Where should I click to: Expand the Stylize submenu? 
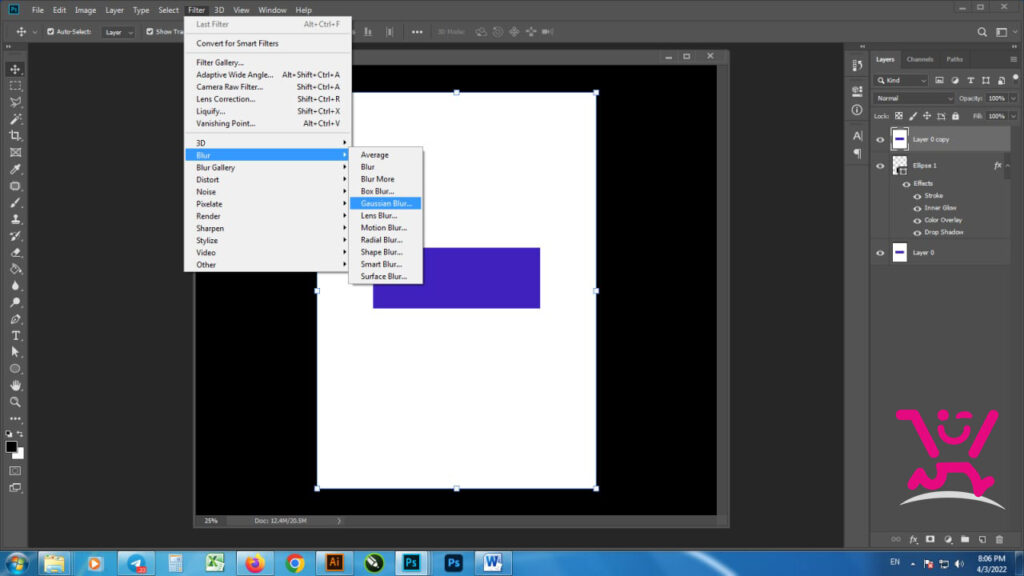point(267,240)
